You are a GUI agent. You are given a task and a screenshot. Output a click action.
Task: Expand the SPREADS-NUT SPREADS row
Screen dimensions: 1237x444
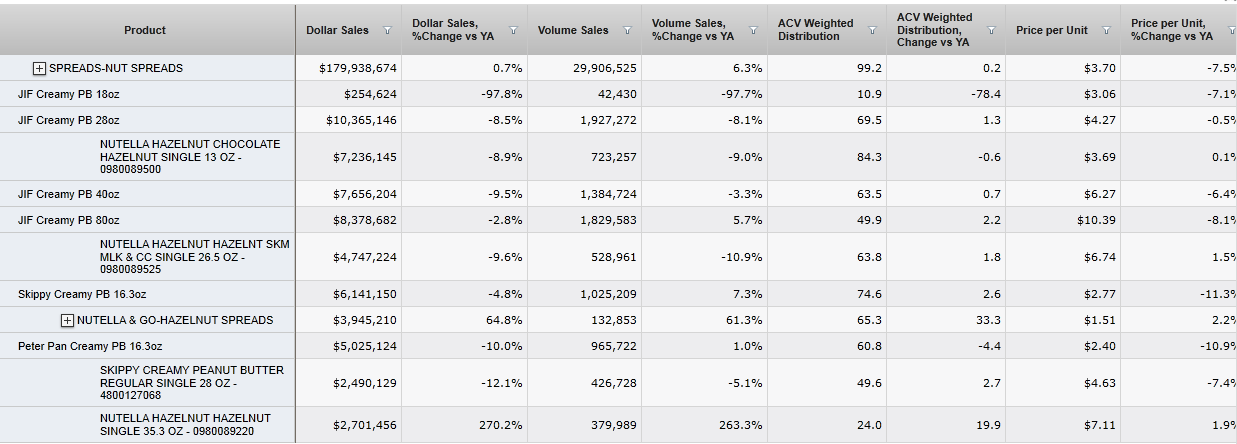tap(40, 68)
